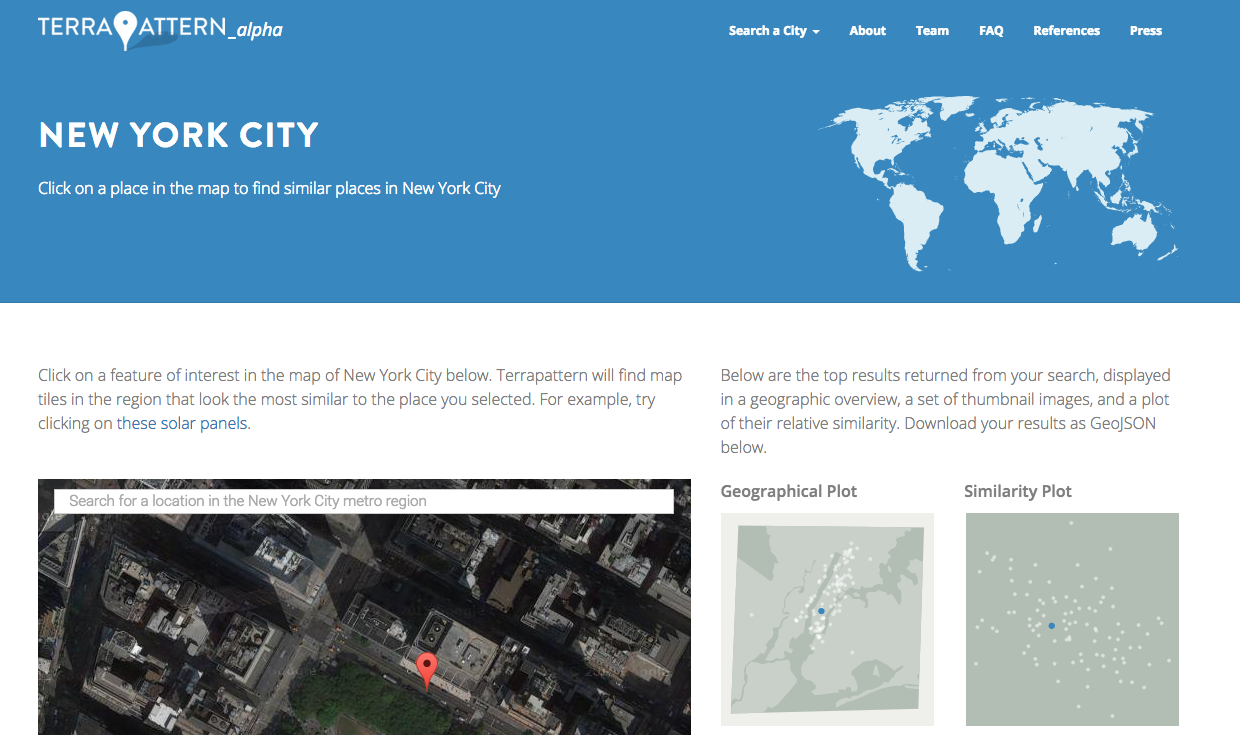This screenshot has width=1240, height=735.
Task: Click the 'Similarity Plot' heading text
Action: point(1018,491)
